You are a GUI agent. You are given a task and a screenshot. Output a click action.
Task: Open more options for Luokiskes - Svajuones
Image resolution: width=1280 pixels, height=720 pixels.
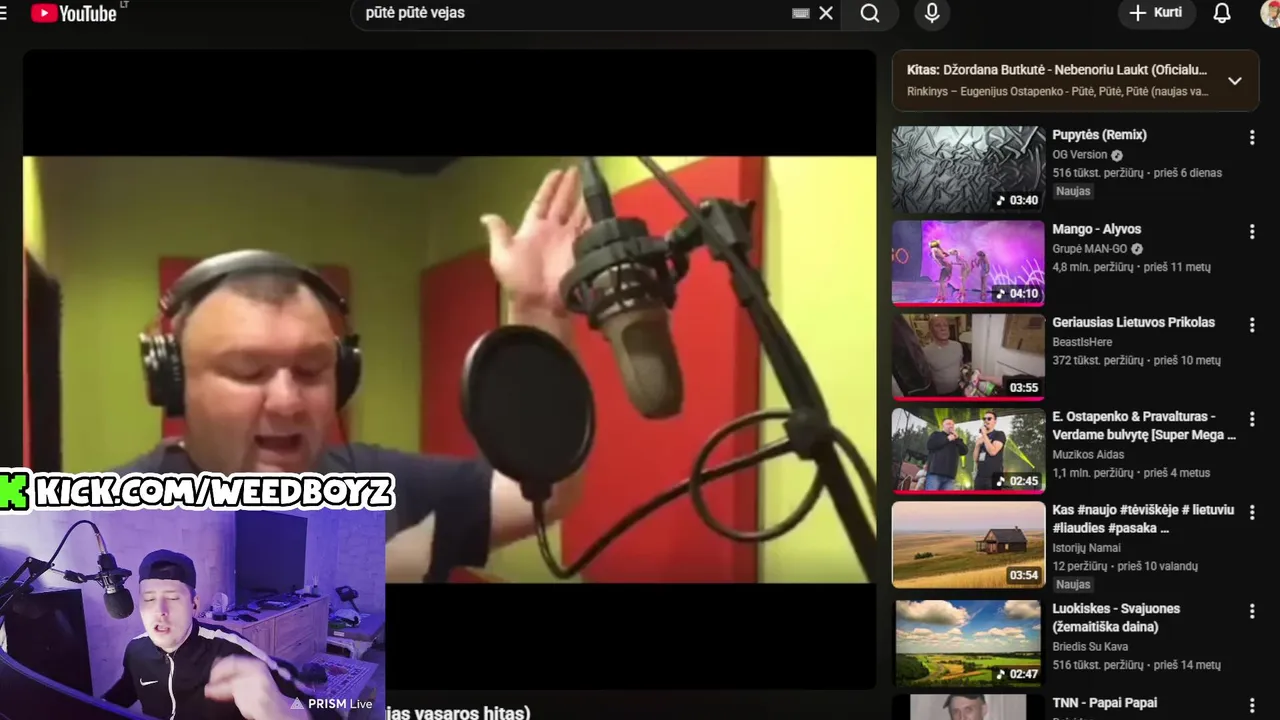(1251, 611)
